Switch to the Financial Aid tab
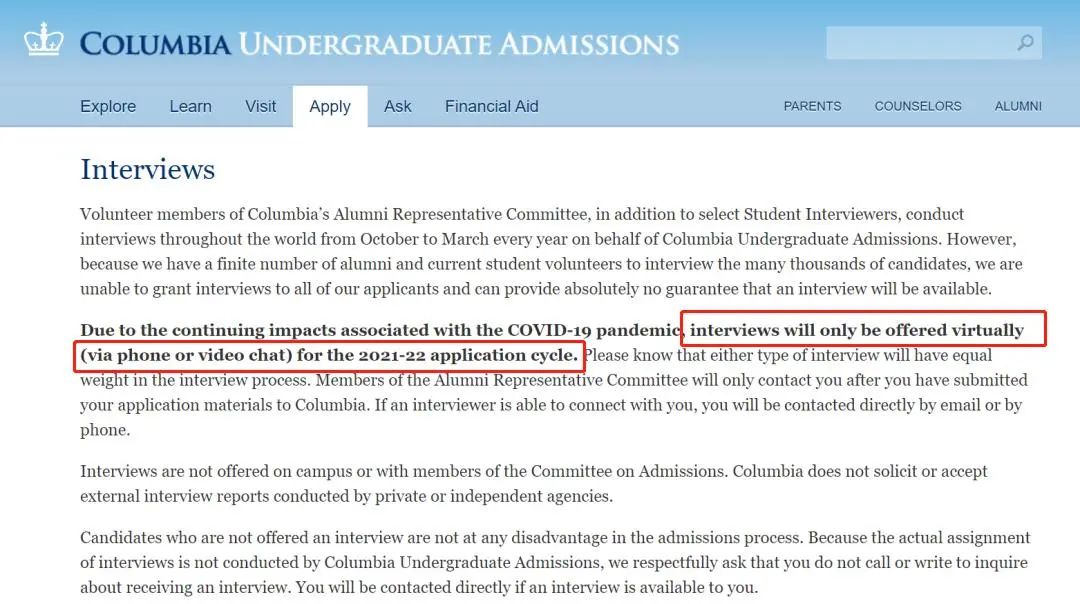 [x=491, y=106]
